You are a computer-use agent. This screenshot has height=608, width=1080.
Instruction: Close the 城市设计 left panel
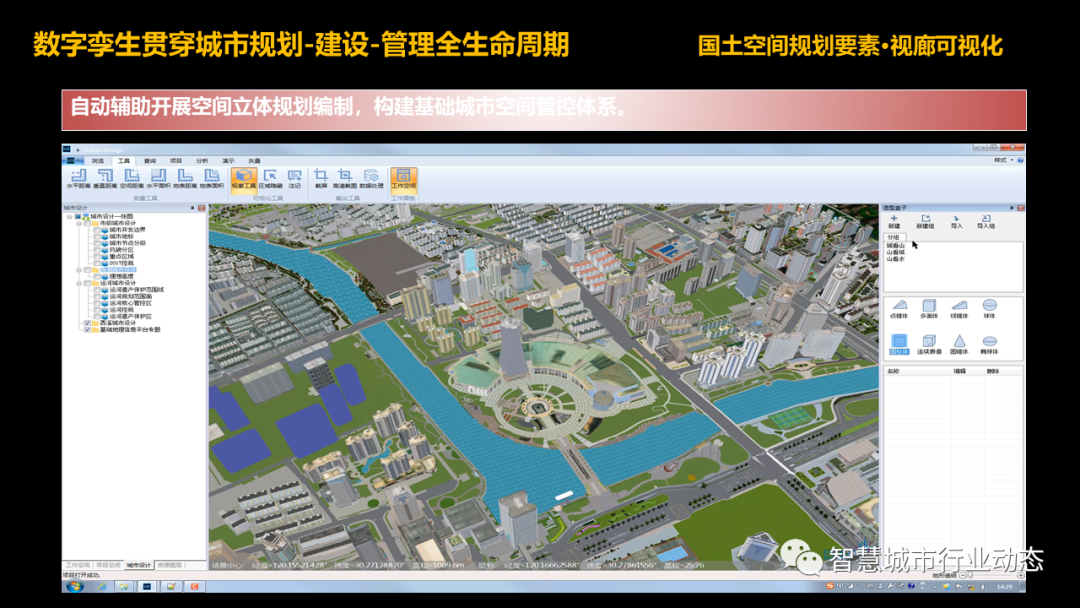[202, 208]
